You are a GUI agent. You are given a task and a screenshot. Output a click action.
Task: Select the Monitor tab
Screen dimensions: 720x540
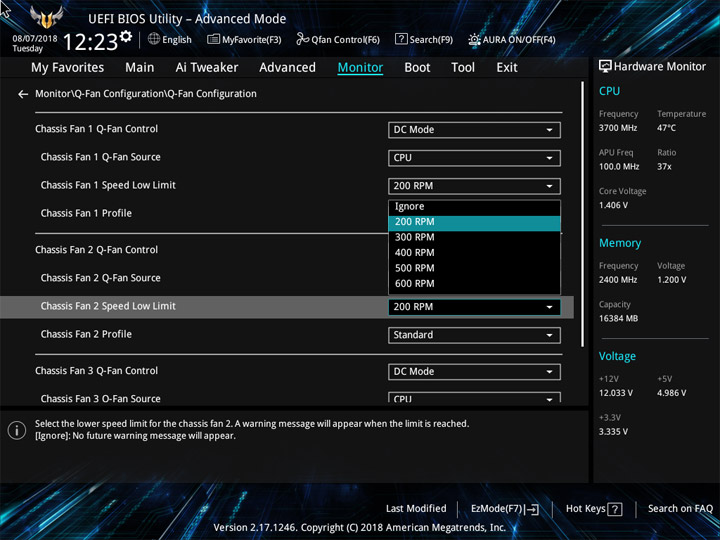click(360, 68)
